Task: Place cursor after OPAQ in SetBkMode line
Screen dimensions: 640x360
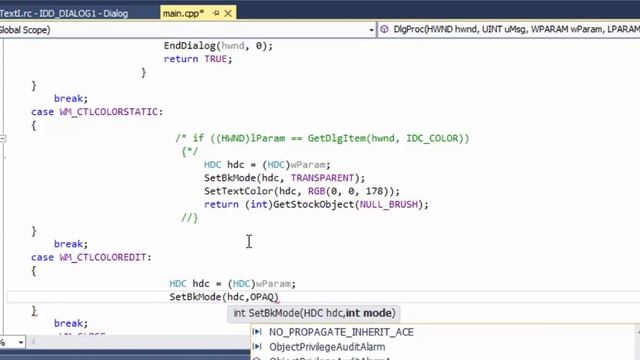Action: click(x=273, y=297)
